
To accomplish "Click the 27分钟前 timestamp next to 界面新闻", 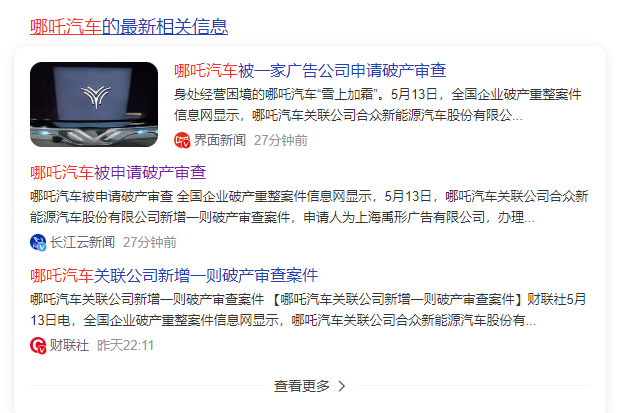I will [280, 140].
